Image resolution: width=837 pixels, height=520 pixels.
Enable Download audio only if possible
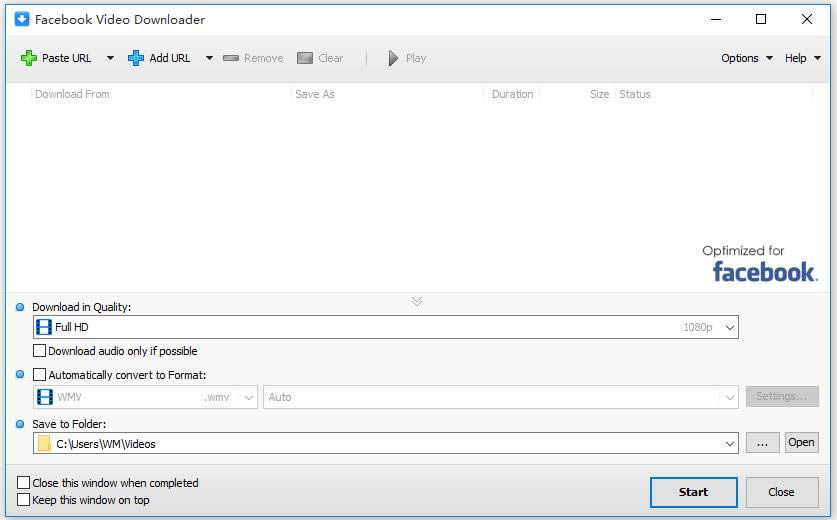tap(39, 351)
